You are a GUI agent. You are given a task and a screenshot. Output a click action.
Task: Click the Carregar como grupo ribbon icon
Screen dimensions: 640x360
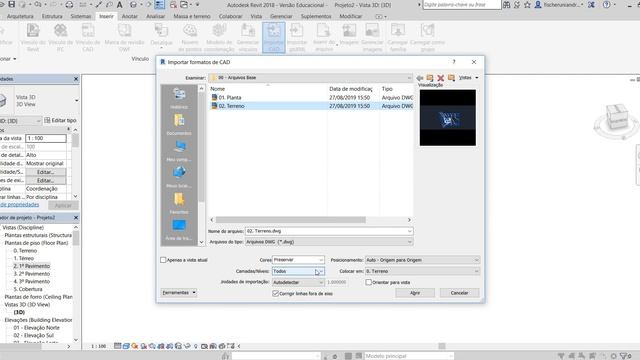[427, 37]
